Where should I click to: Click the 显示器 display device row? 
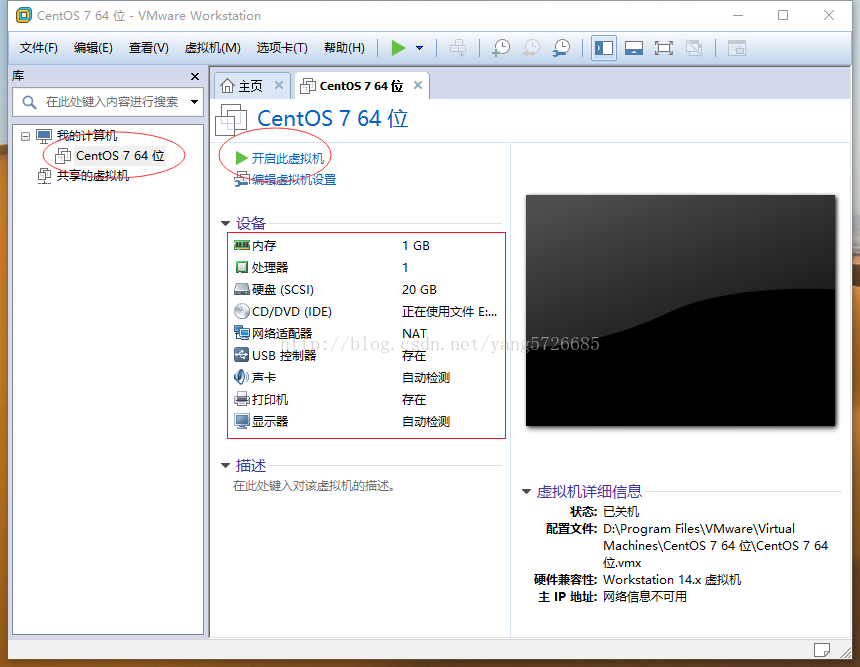366,421
